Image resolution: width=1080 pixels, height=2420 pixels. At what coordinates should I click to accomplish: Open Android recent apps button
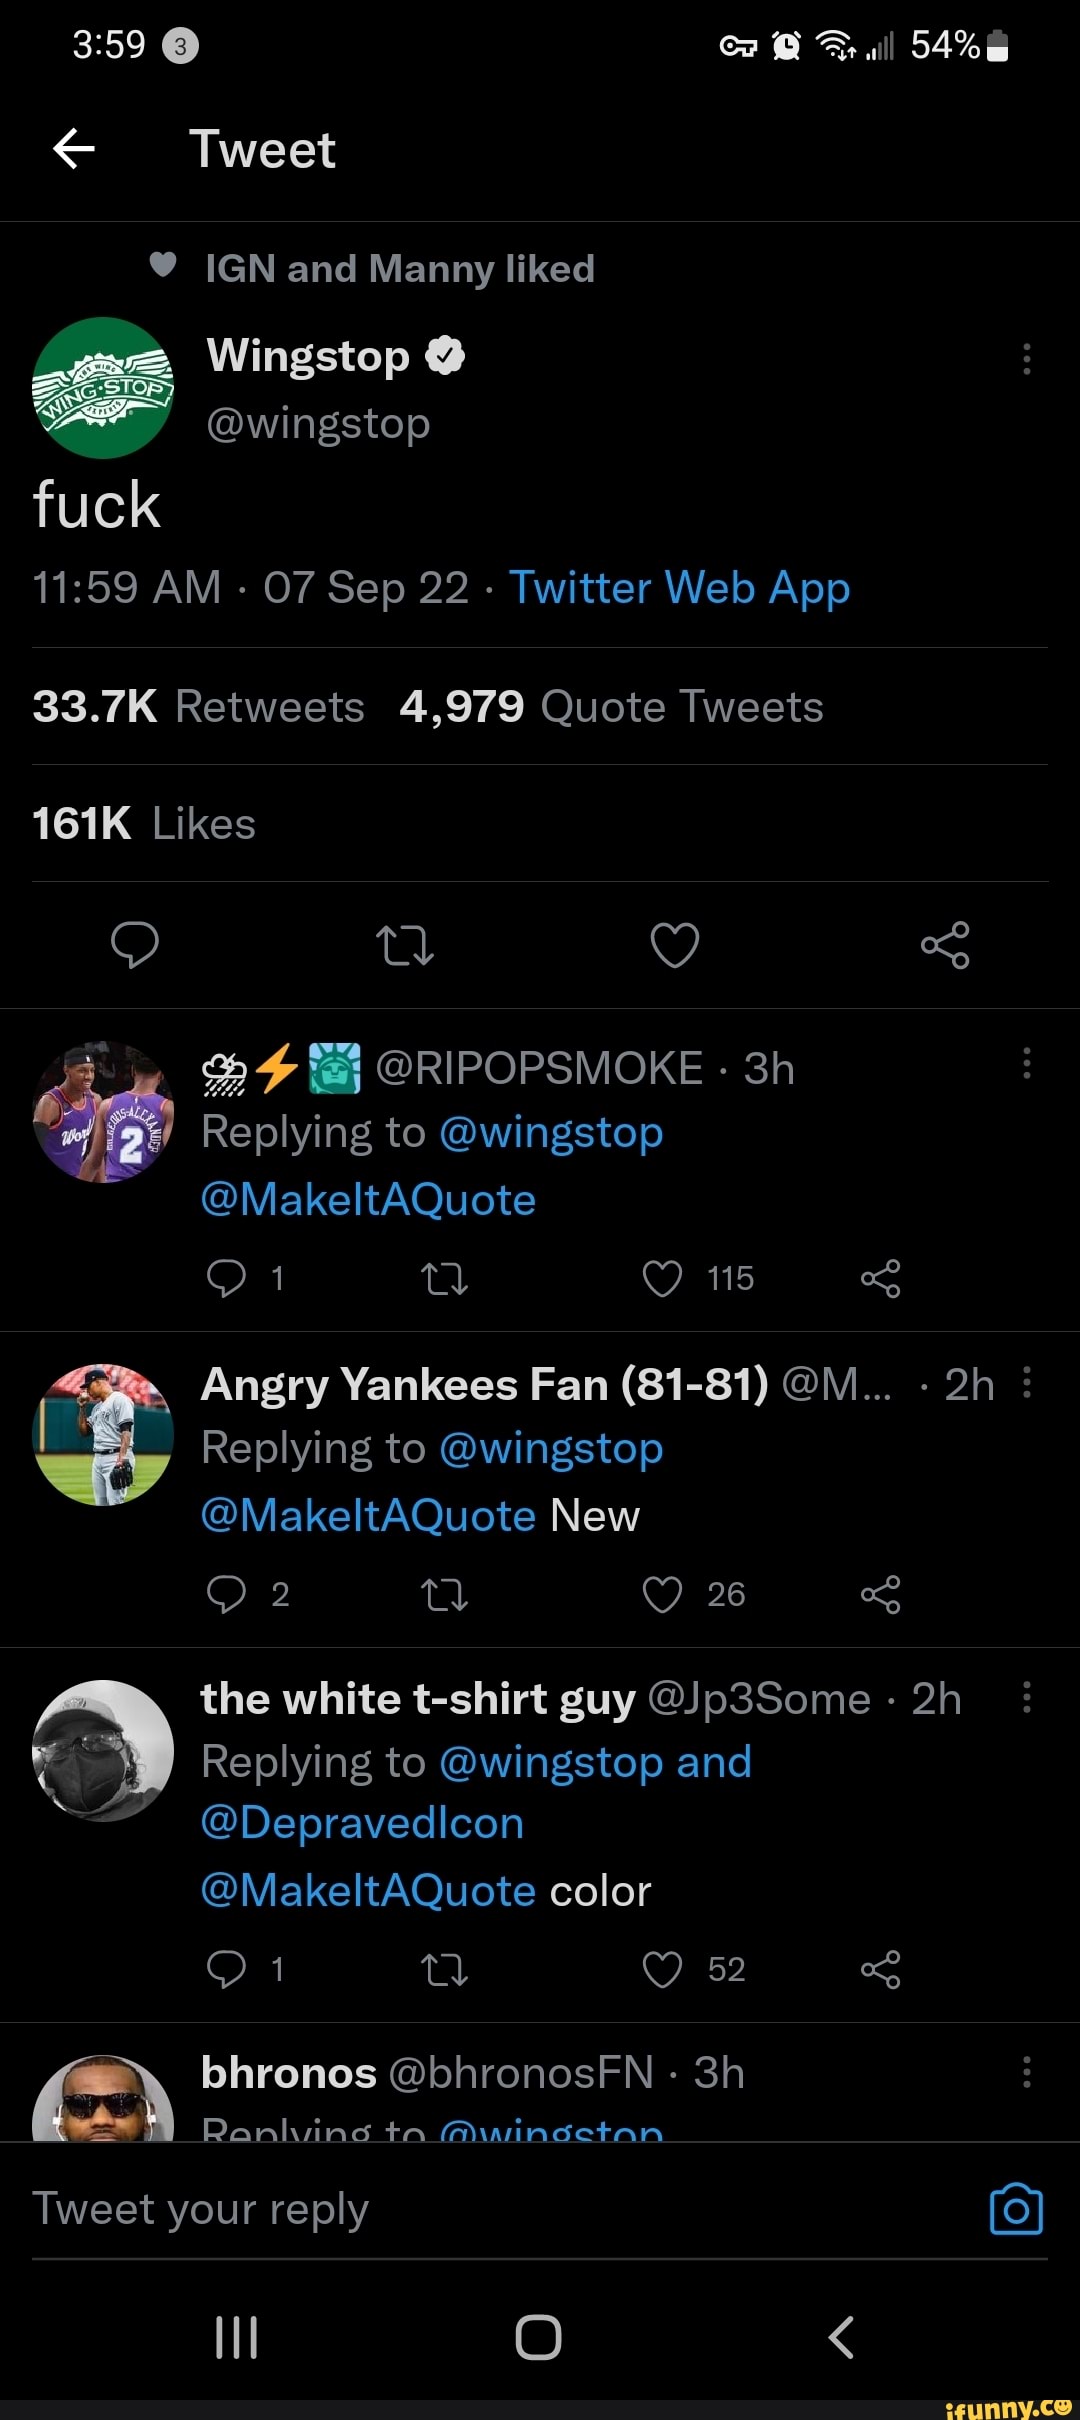coord(237,2337)
